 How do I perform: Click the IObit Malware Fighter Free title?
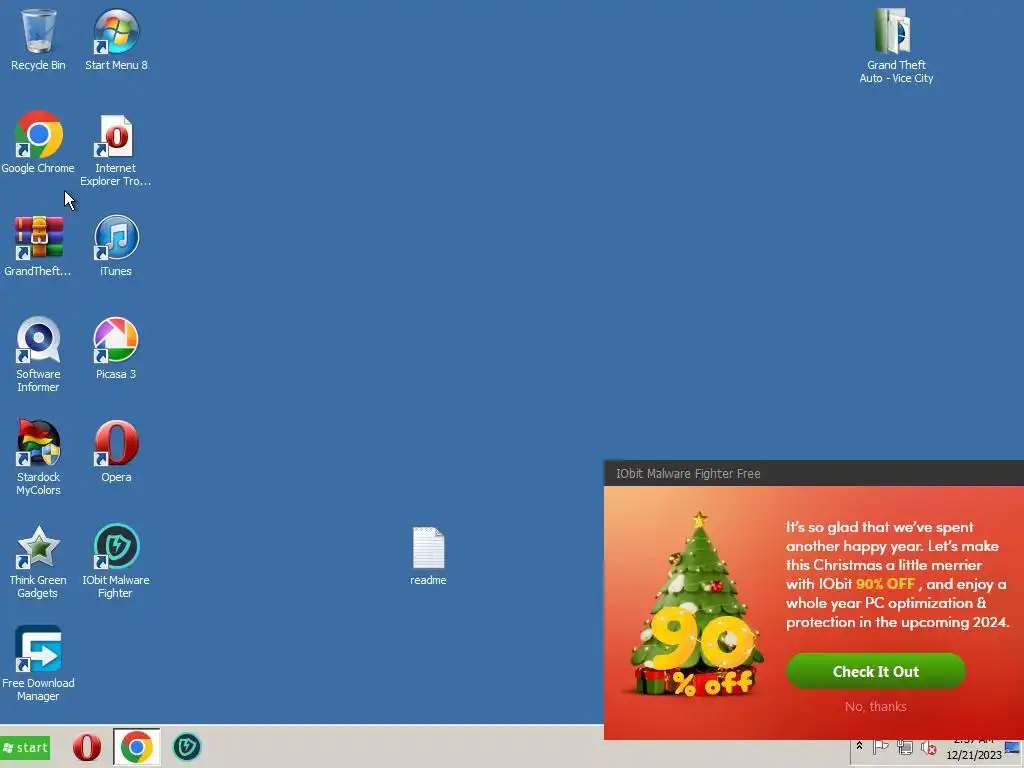point(688,473)
